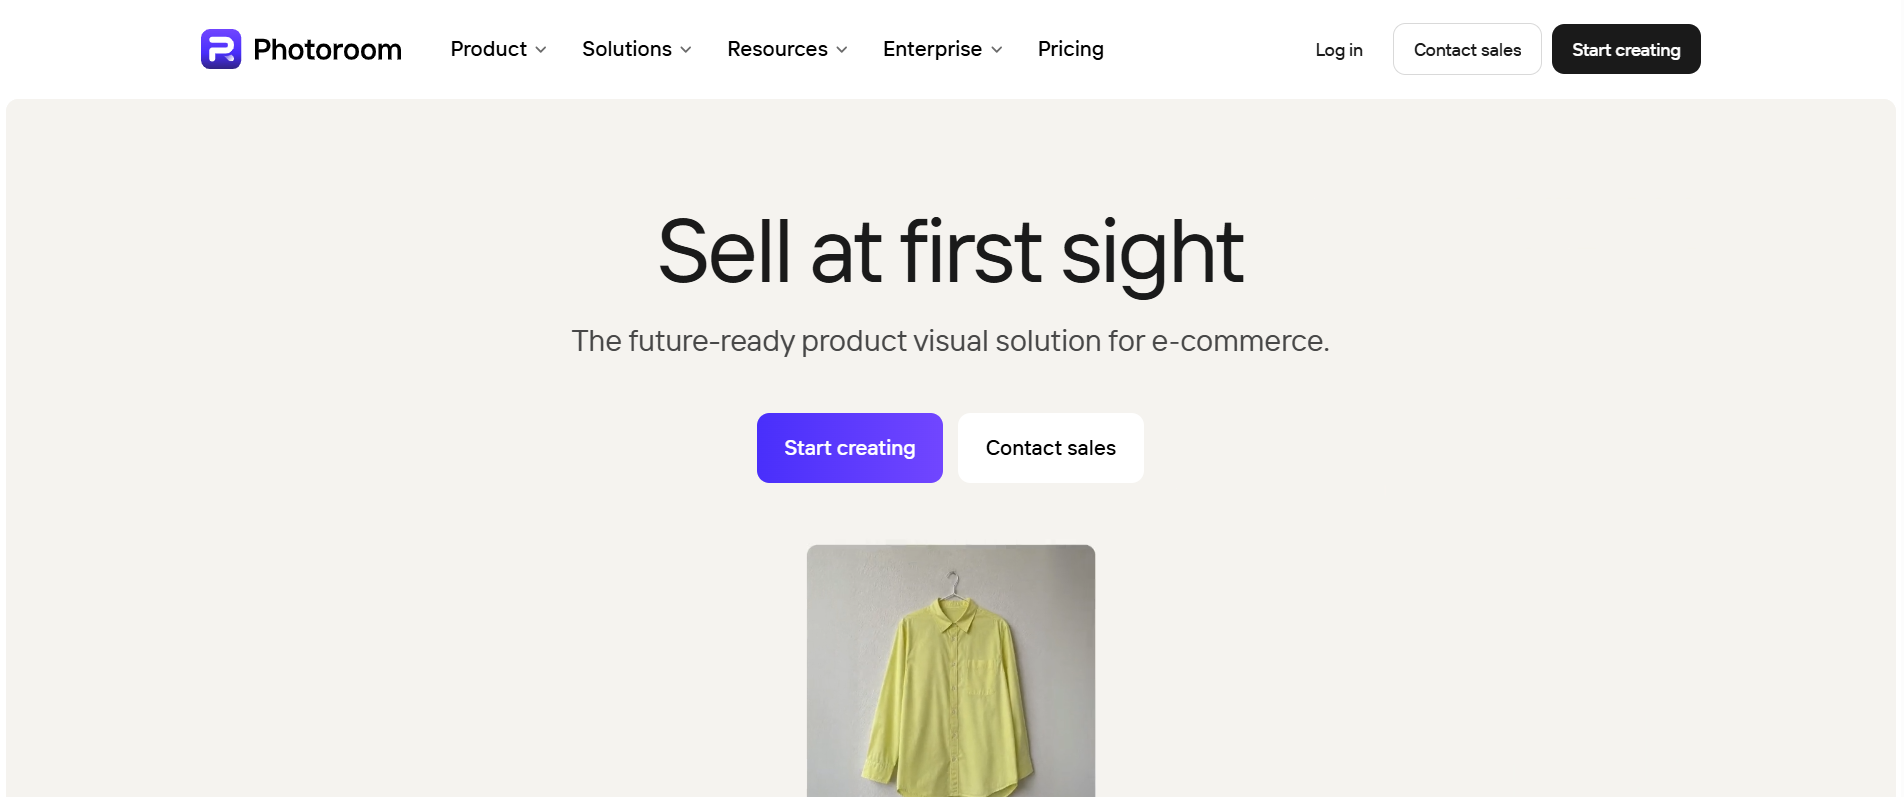The height and width of the screenshot is (797, 1904).
Task: Open the Solutions menu label
Action: [x=627, y=49]
